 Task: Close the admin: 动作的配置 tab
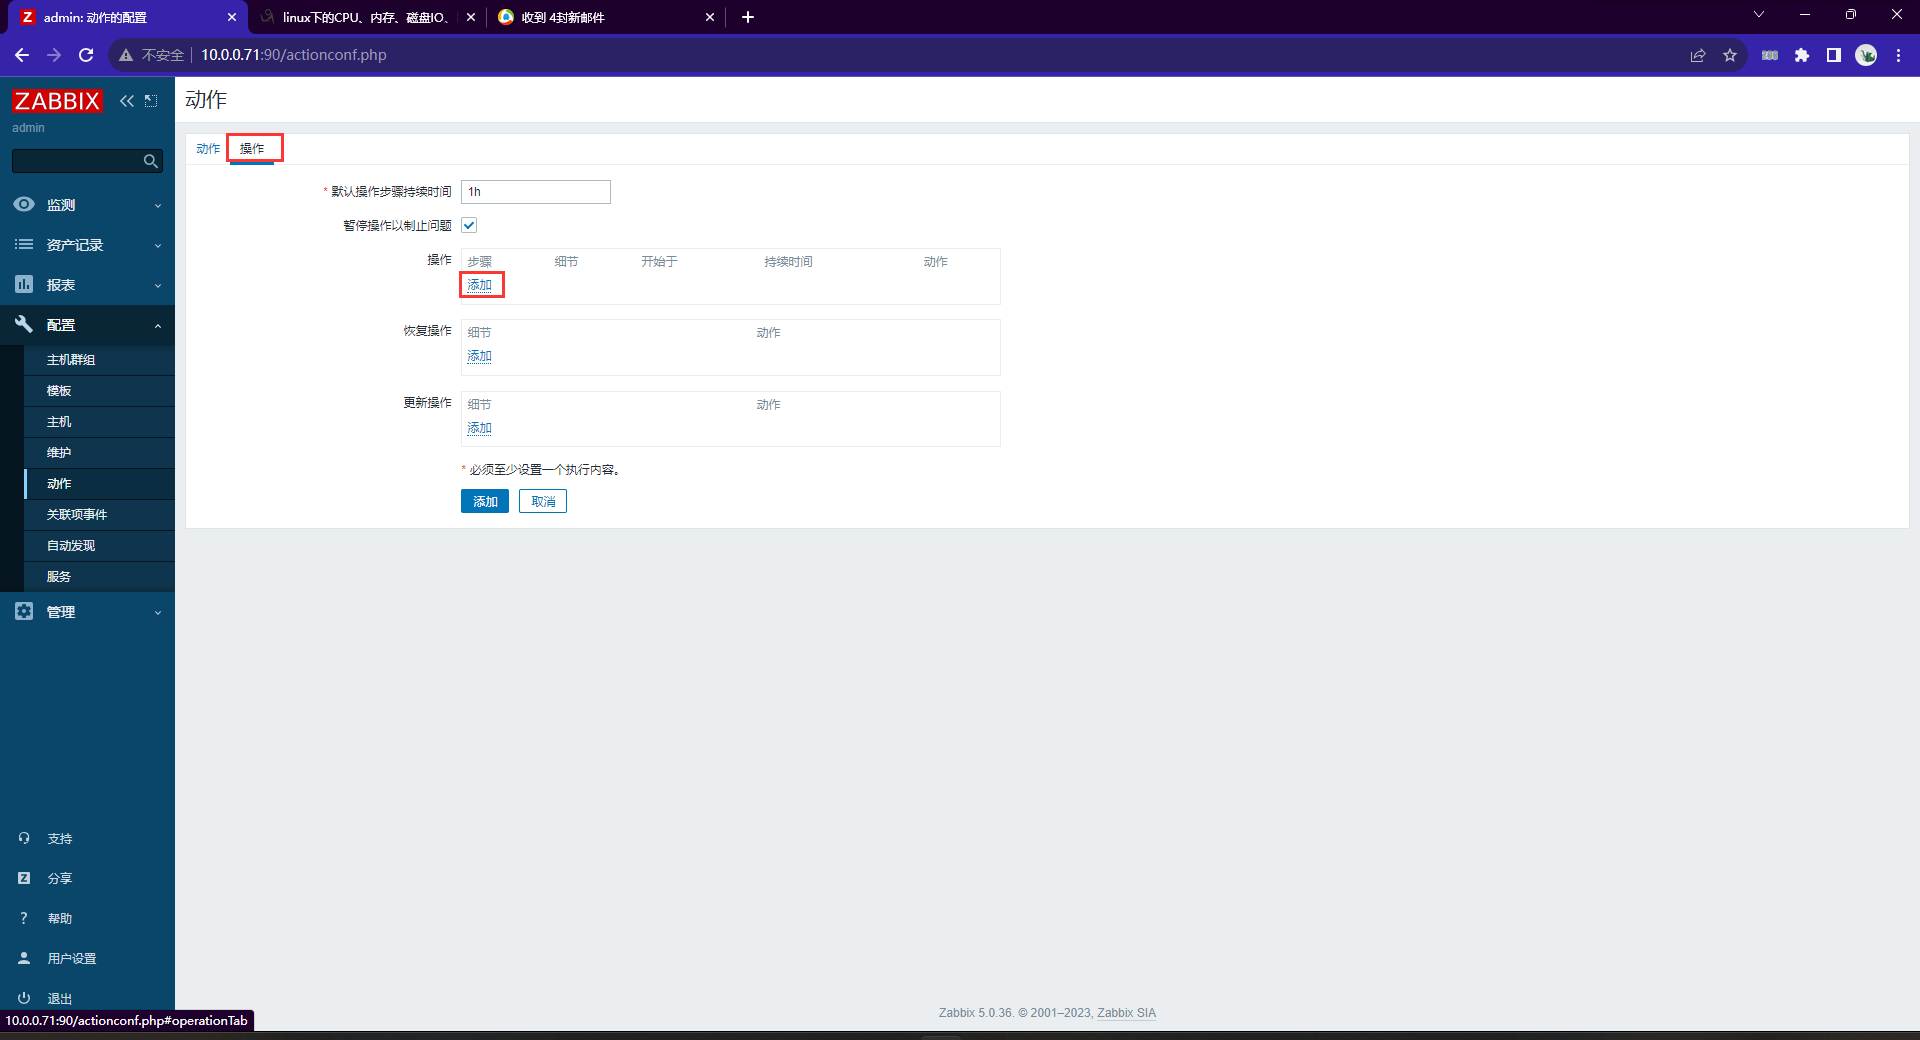click(232, 17)
